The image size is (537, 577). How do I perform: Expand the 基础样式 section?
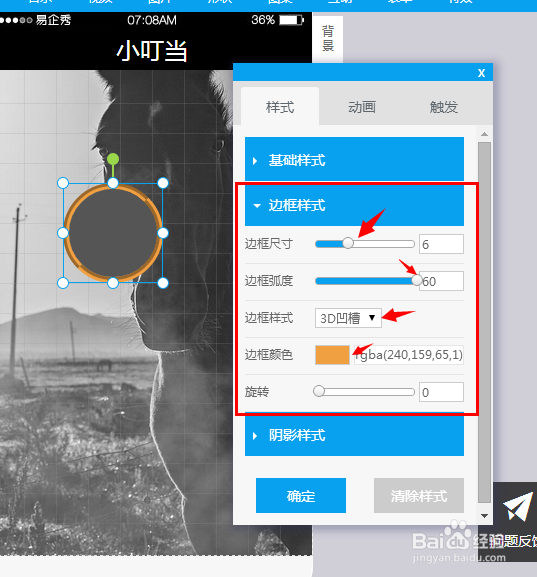(x=354, y=160)
